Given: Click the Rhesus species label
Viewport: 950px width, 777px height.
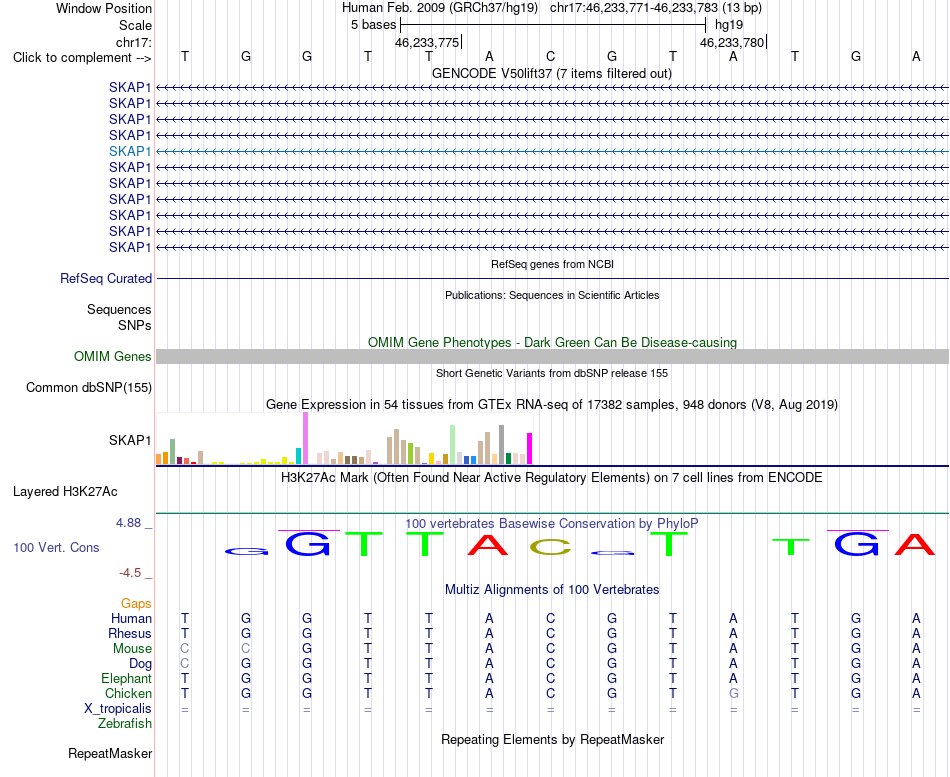Looking at the screenshot, I should point(130,633).
